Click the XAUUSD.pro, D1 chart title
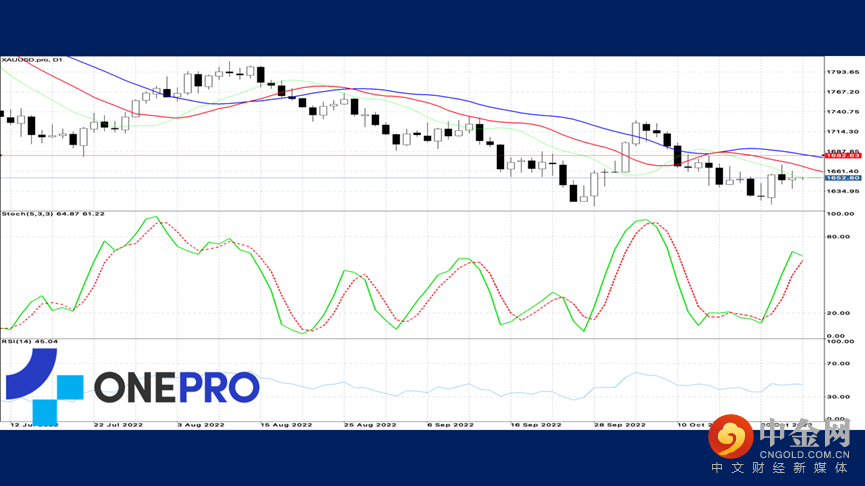 coord(32,60)
